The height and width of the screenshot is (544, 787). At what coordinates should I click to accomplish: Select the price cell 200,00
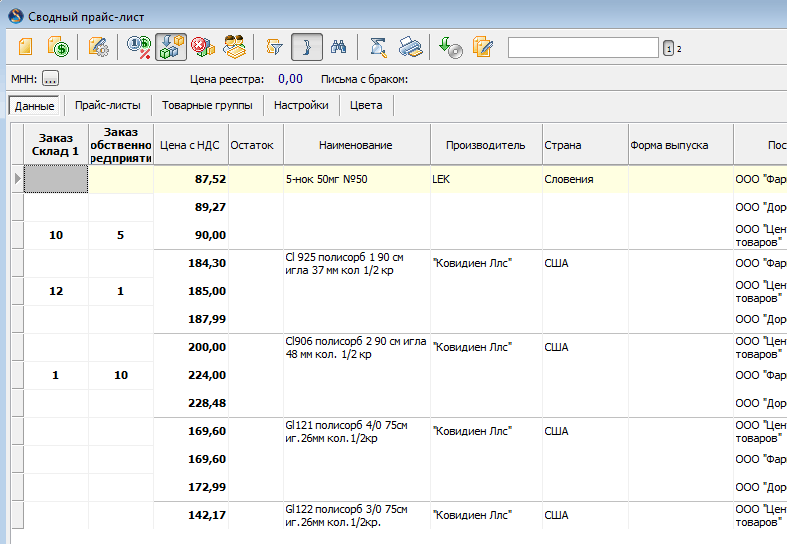191,347
